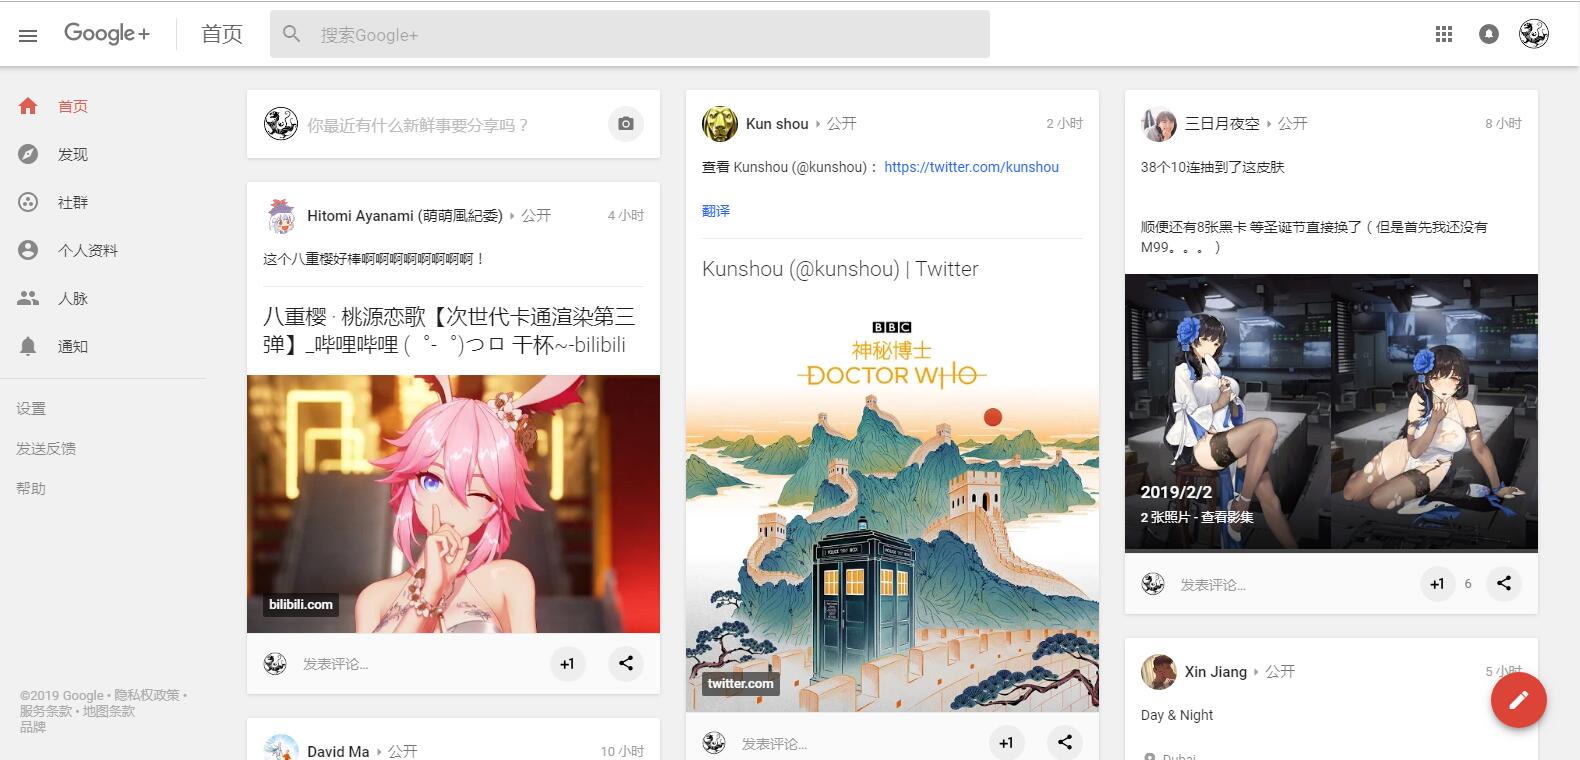The width and height of the screenshot is (1580, 760).
Task: Click the compass icon beside 发现
Action: point(28,154)
